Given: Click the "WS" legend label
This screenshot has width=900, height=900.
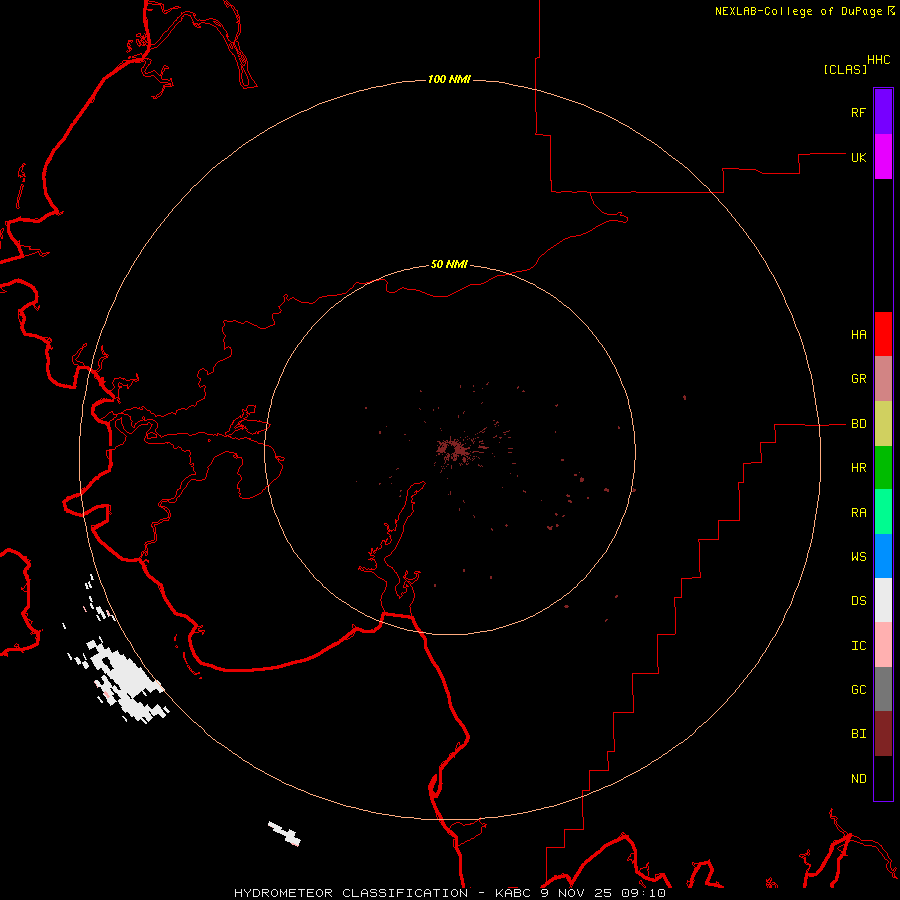Looking at the screenshot, I should pyautogui.click(x=858, y=557).
